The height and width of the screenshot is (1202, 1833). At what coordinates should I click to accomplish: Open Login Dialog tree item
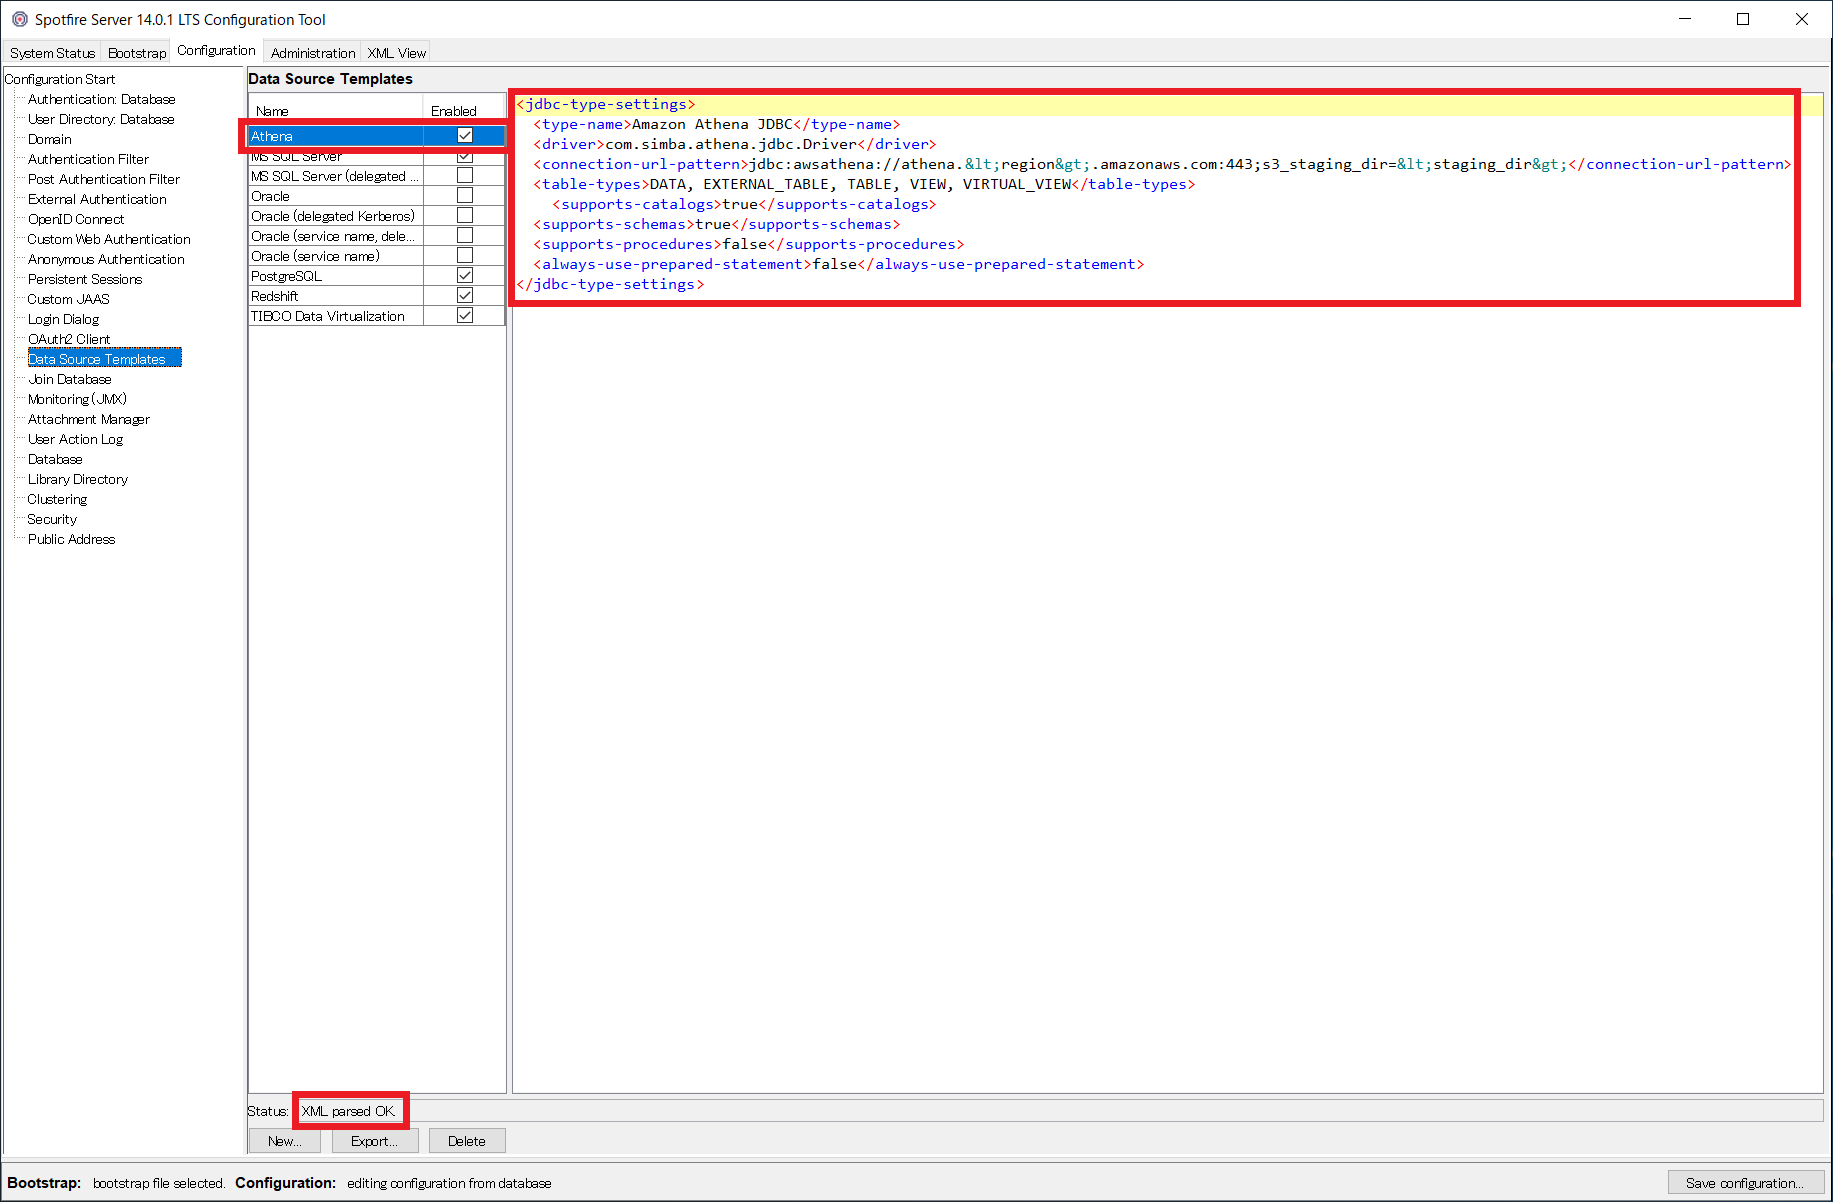click(x=63, y=319)
